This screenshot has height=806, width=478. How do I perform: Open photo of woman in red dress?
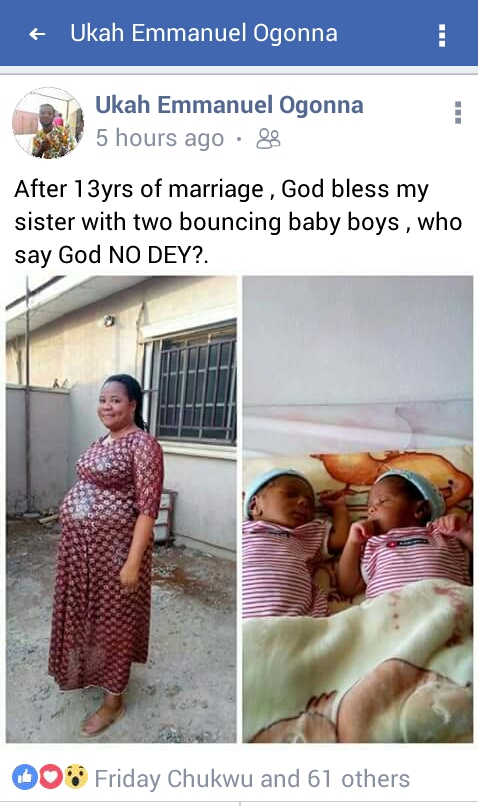(x=121, y=509)
